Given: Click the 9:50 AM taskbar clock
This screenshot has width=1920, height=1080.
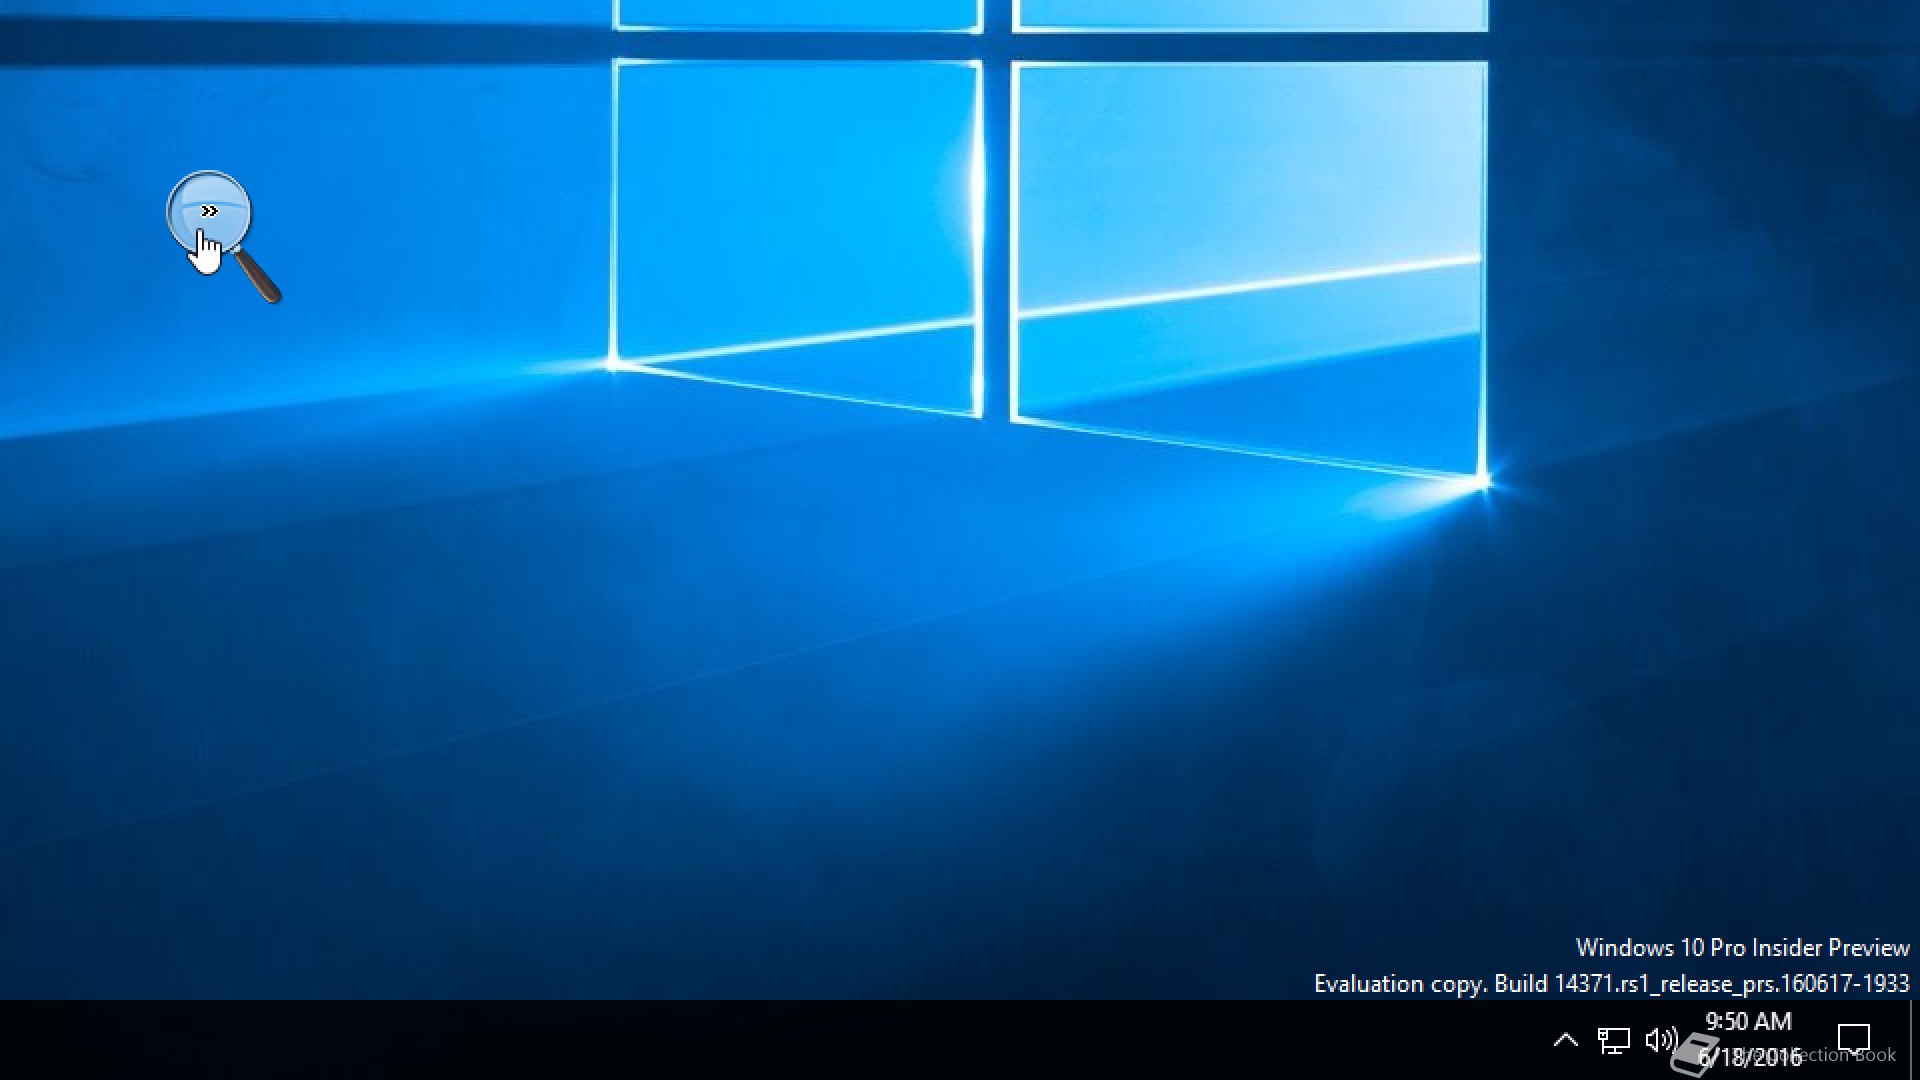Looking at the screenshot, I should pos(1749,1039).
